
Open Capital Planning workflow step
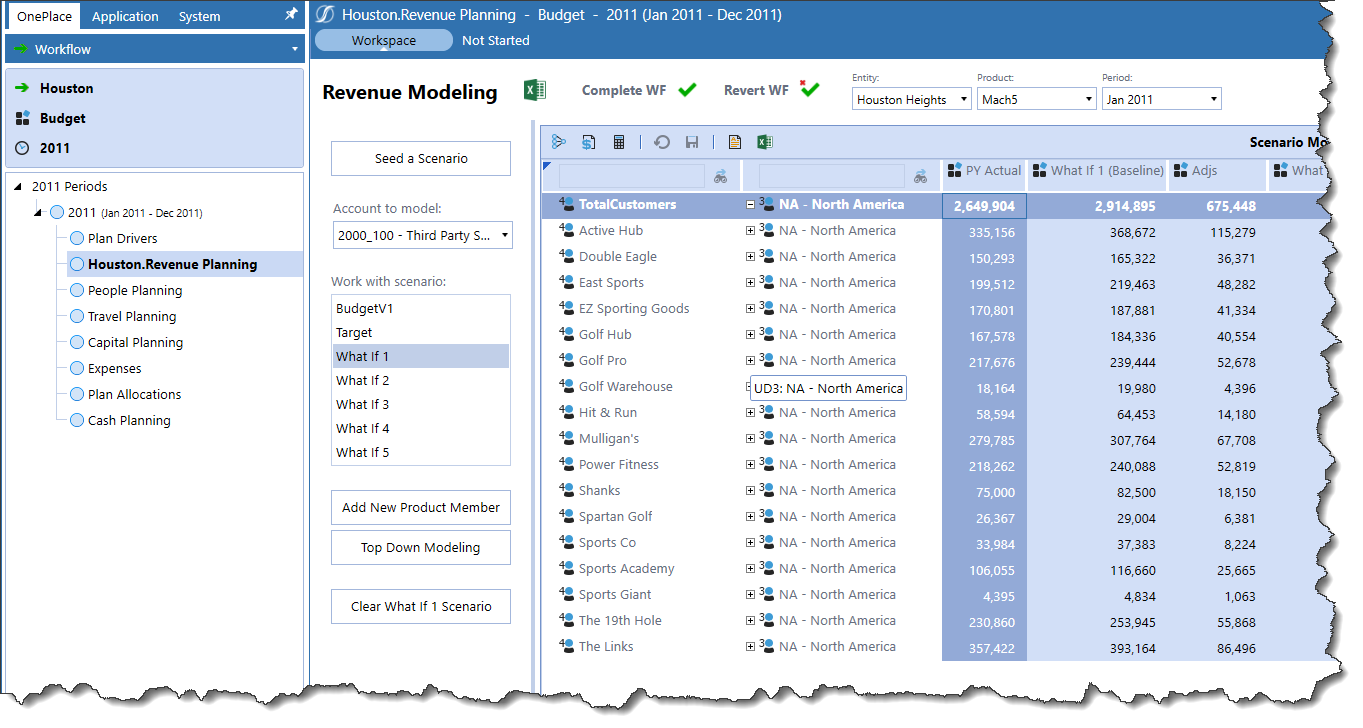point(136,342)
